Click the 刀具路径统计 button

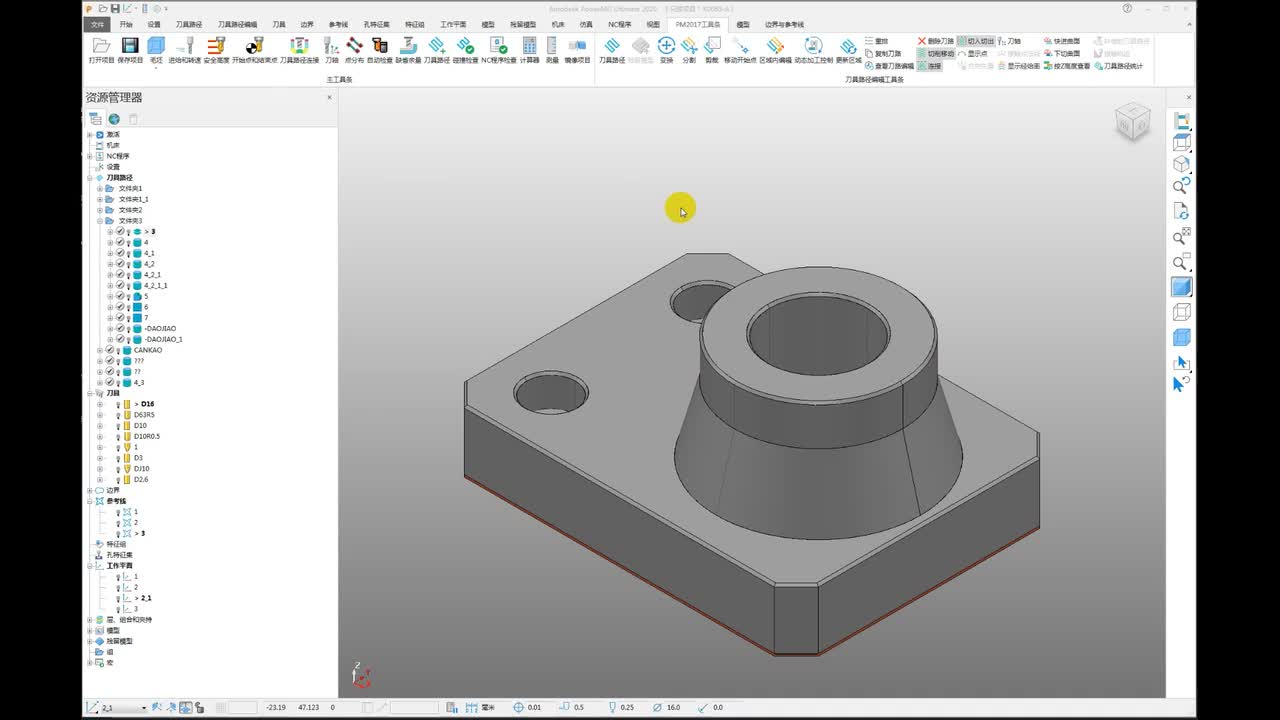(1118, 66)
